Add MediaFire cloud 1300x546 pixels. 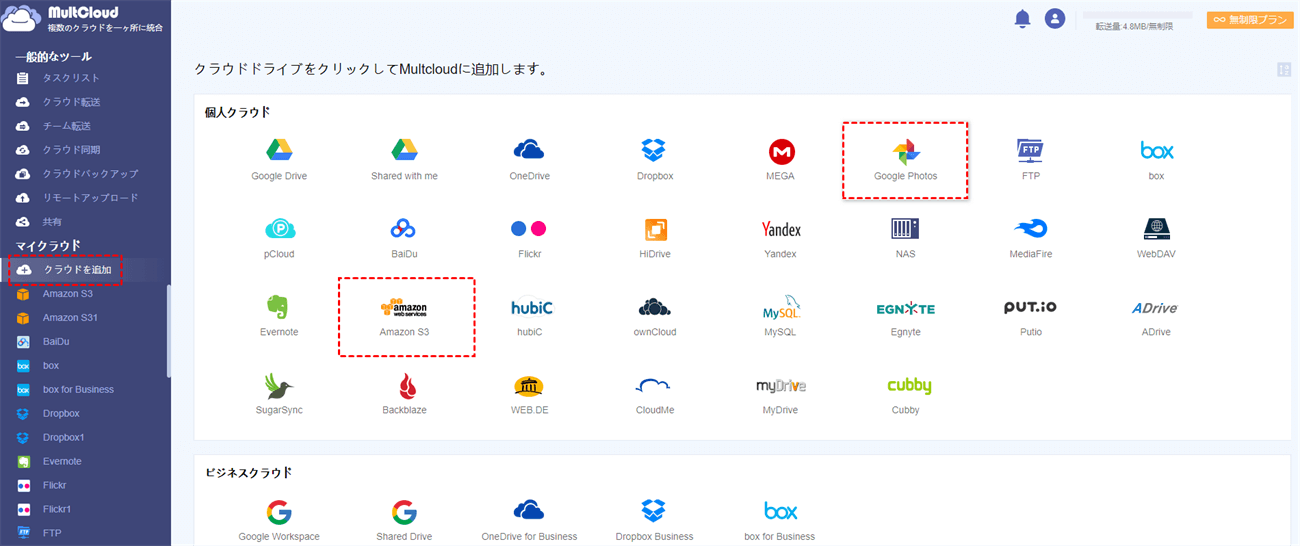point(1031,238)
